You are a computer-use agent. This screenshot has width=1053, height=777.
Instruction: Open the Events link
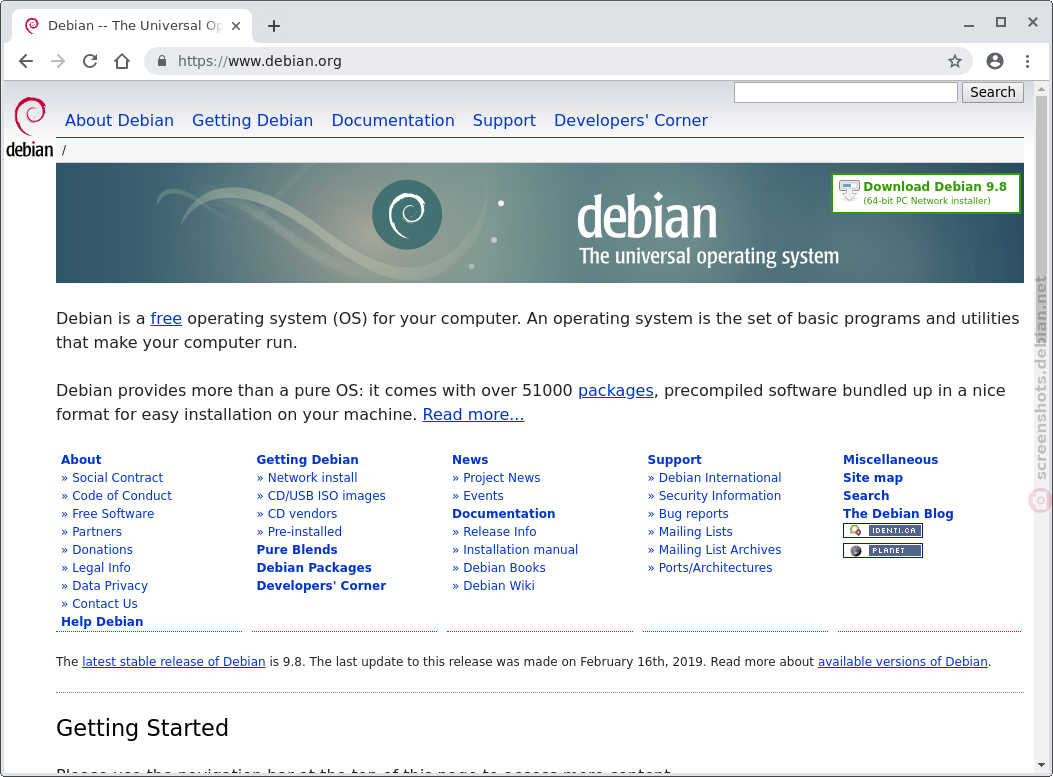[x=483, y=496]
